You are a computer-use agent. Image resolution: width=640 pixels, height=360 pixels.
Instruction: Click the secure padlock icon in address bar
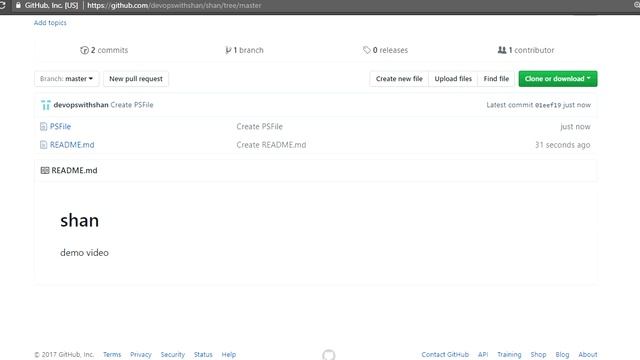click(18, 6)
